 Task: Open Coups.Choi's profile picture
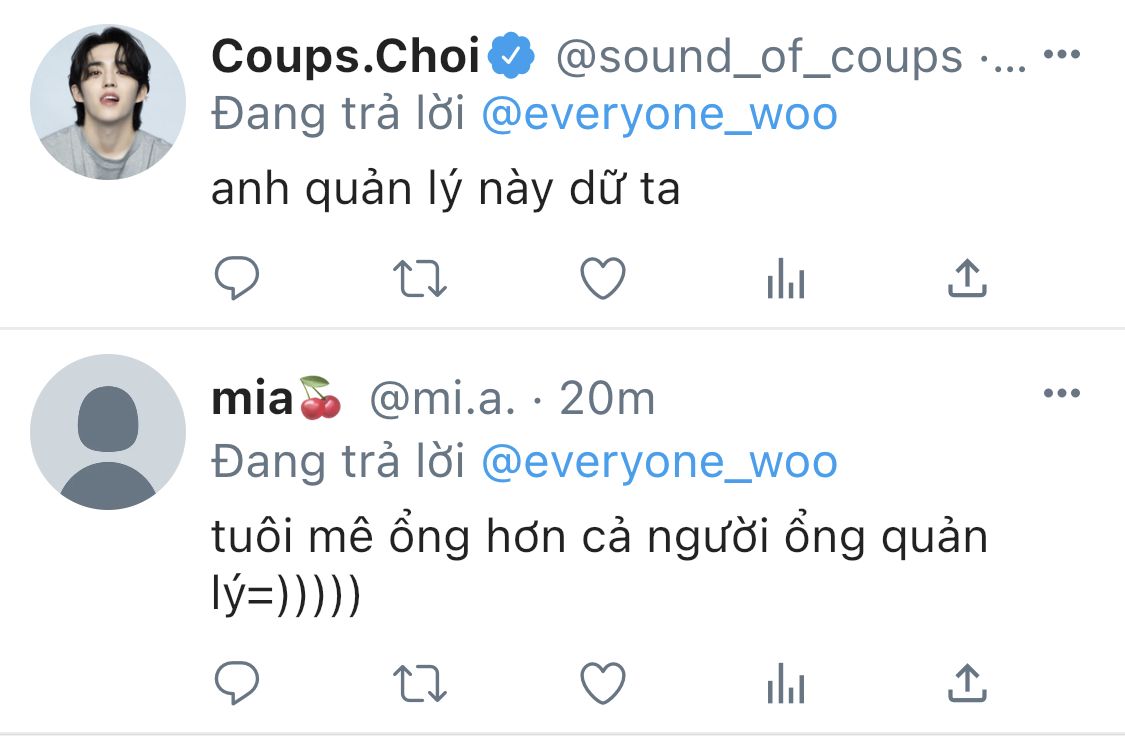tap(108, 102)
